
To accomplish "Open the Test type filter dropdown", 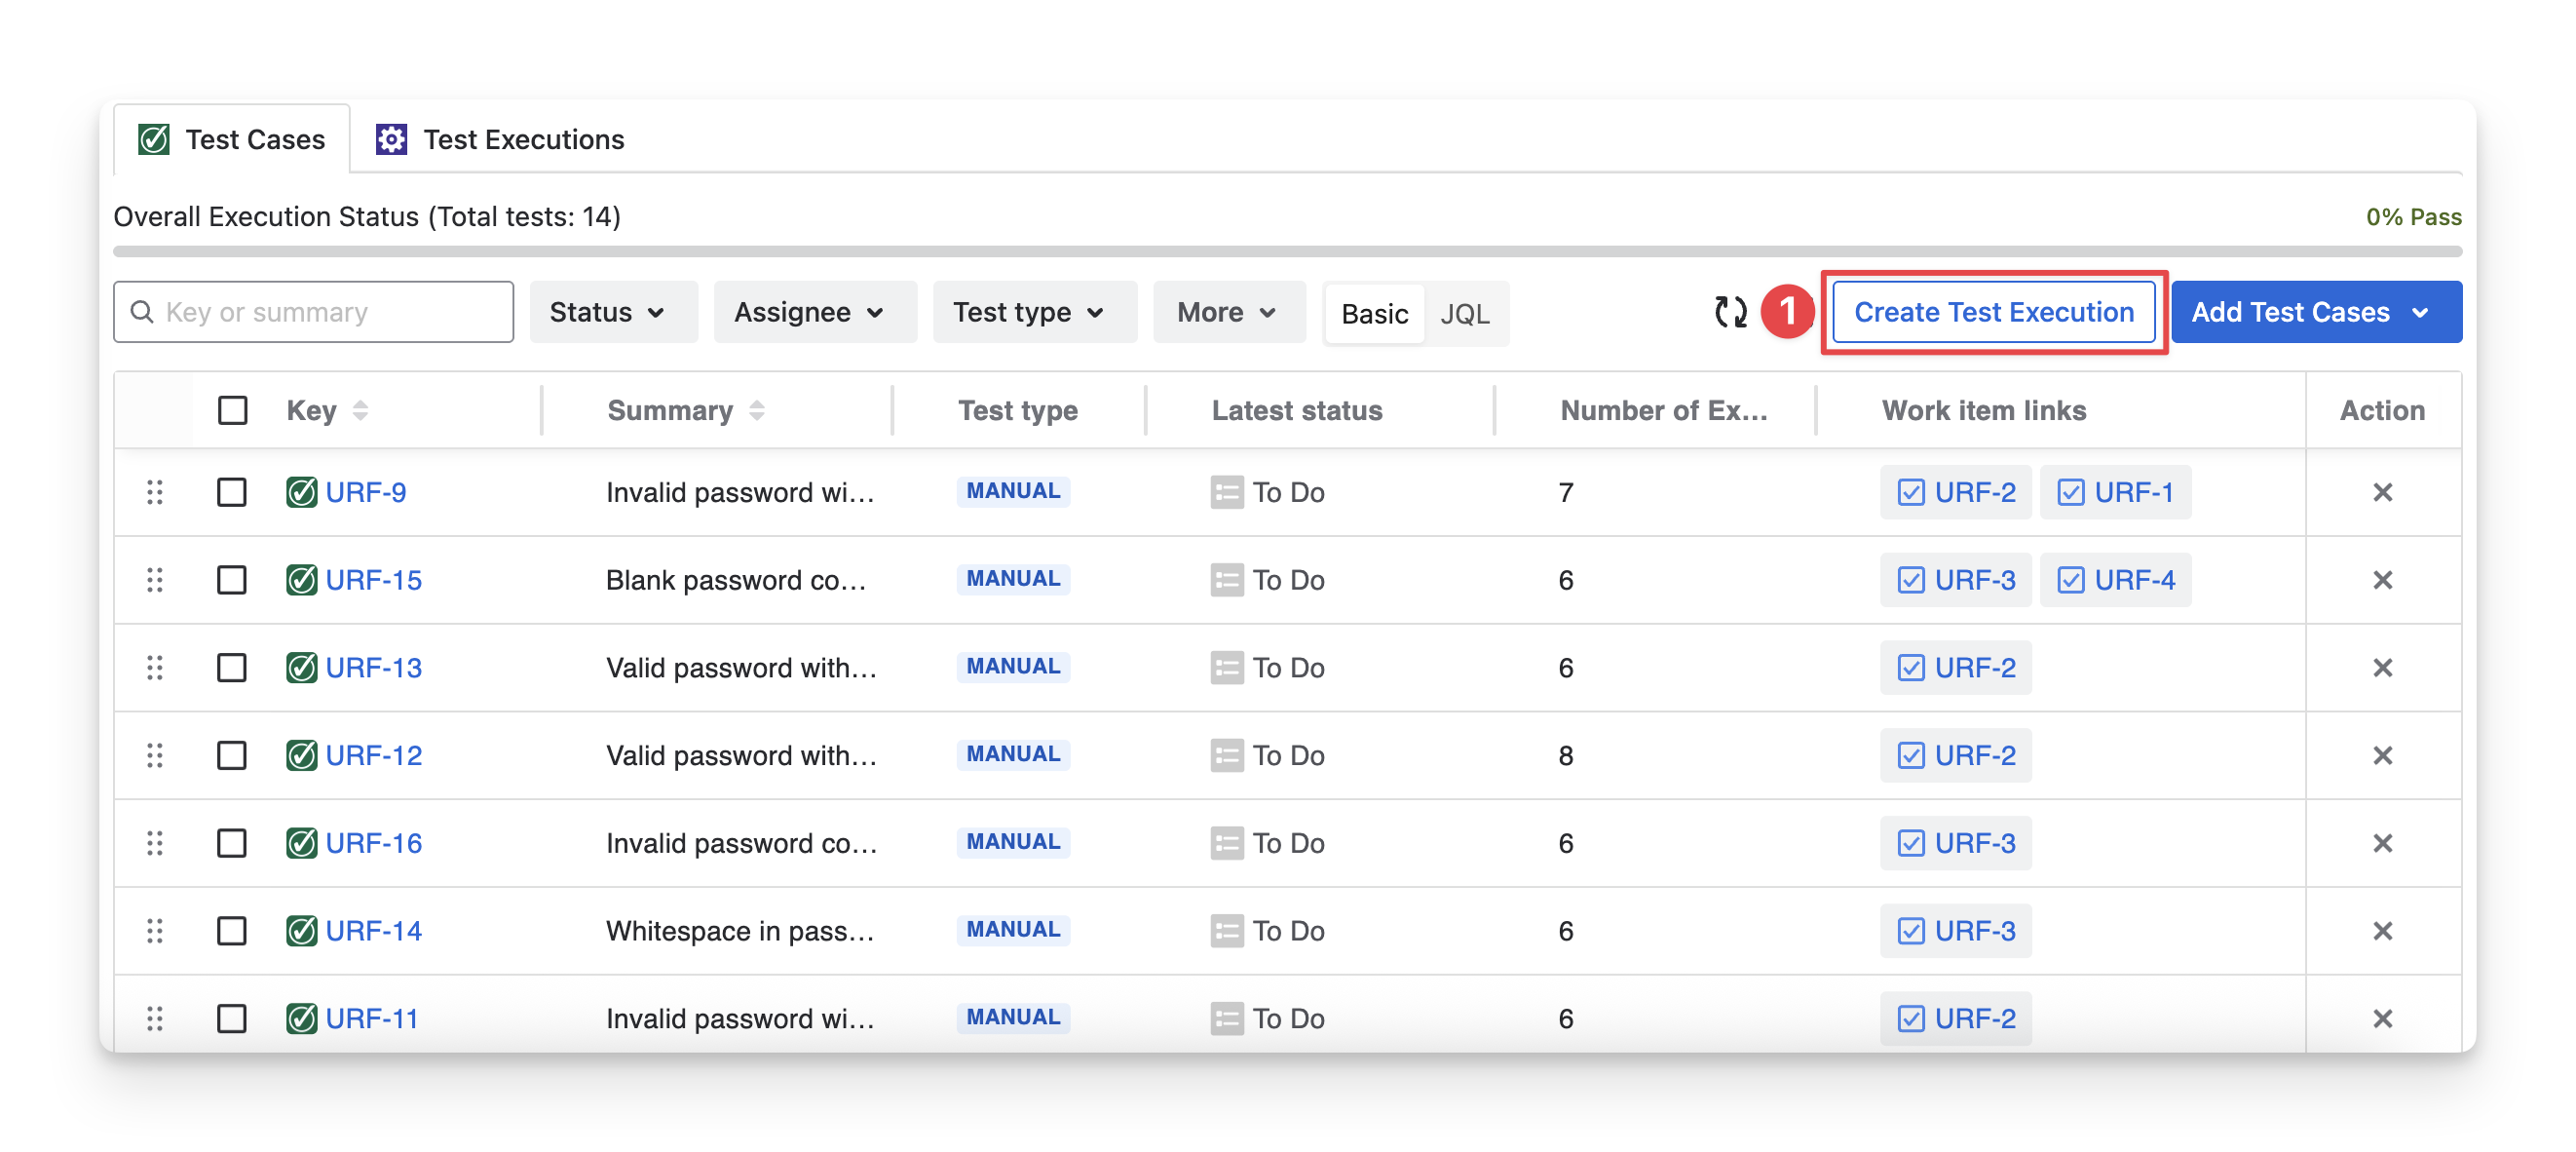I will [1029, 312].
